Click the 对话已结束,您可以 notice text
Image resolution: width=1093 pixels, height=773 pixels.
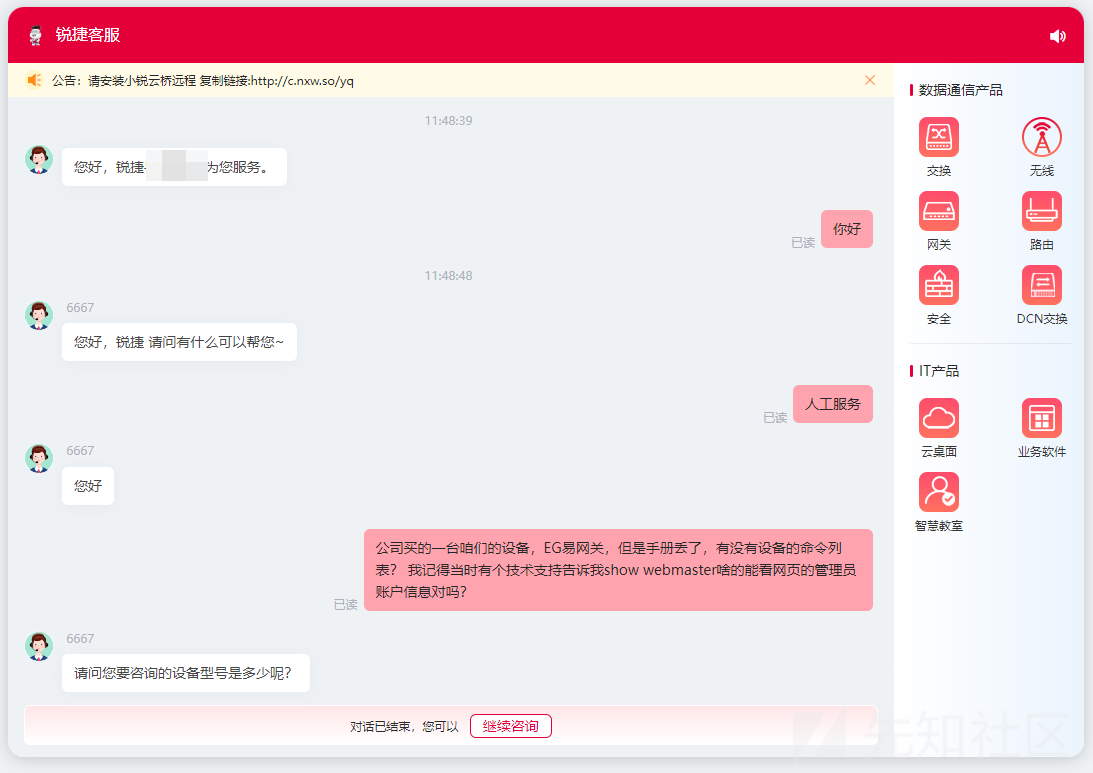tap(404, 726)
